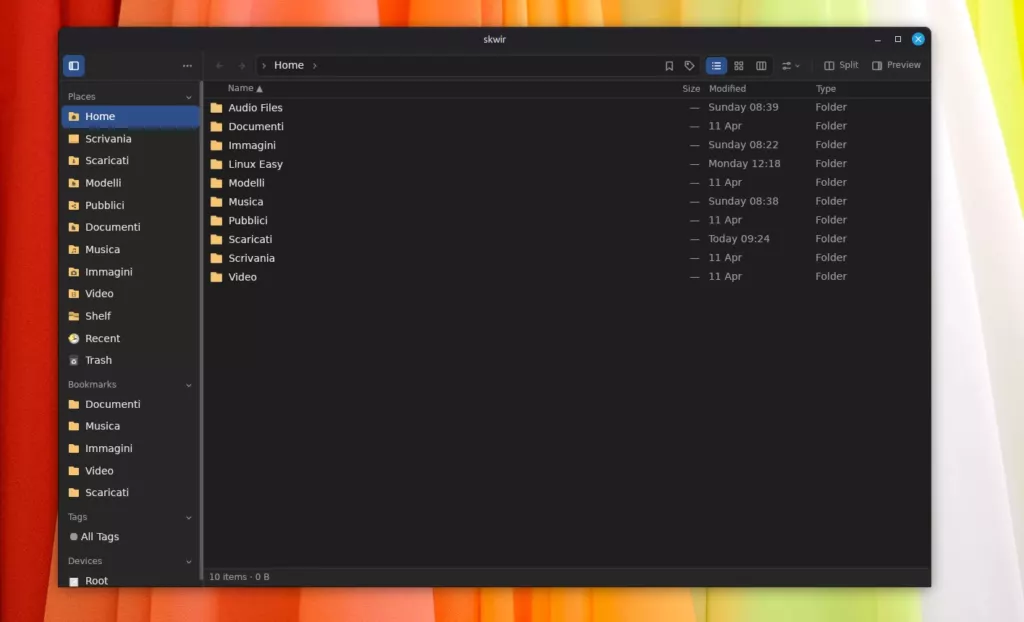This screenshot has width=1024, height=622.
Task: Collapse the Places section
Action: pos(189,97)
